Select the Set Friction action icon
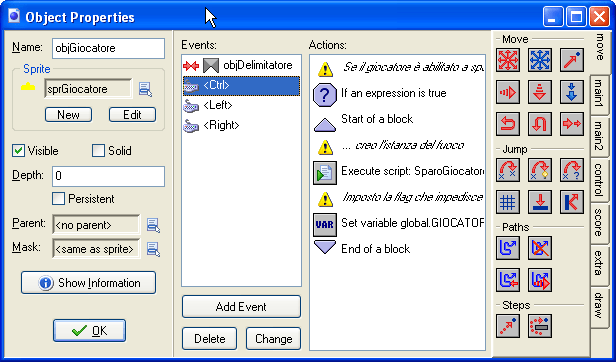 [572, 124]
